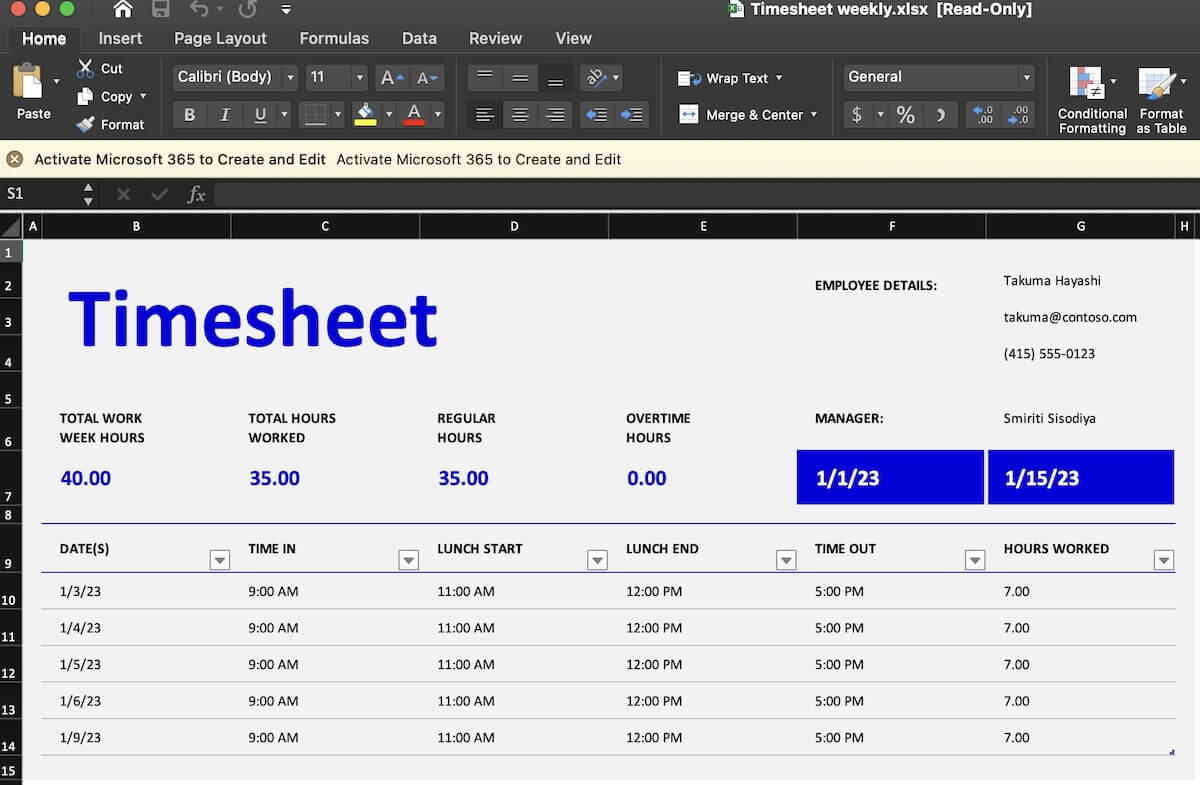Open the TIME IN column filter dropdown
Image resolution: width=1200 pixels, height=785 pixels.
click(x=408, y=561)
